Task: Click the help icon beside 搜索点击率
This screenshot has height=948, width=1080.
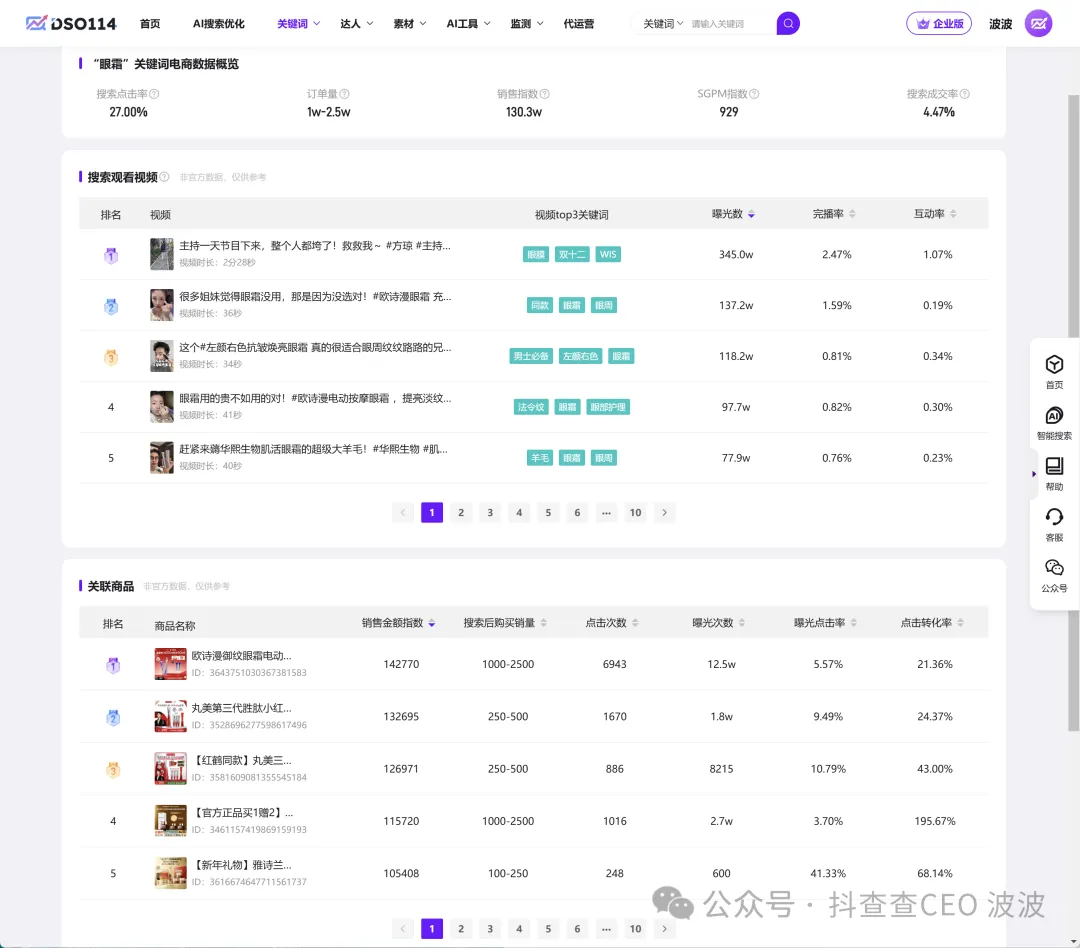Action: pyautogui.click(x=154, y=94)
